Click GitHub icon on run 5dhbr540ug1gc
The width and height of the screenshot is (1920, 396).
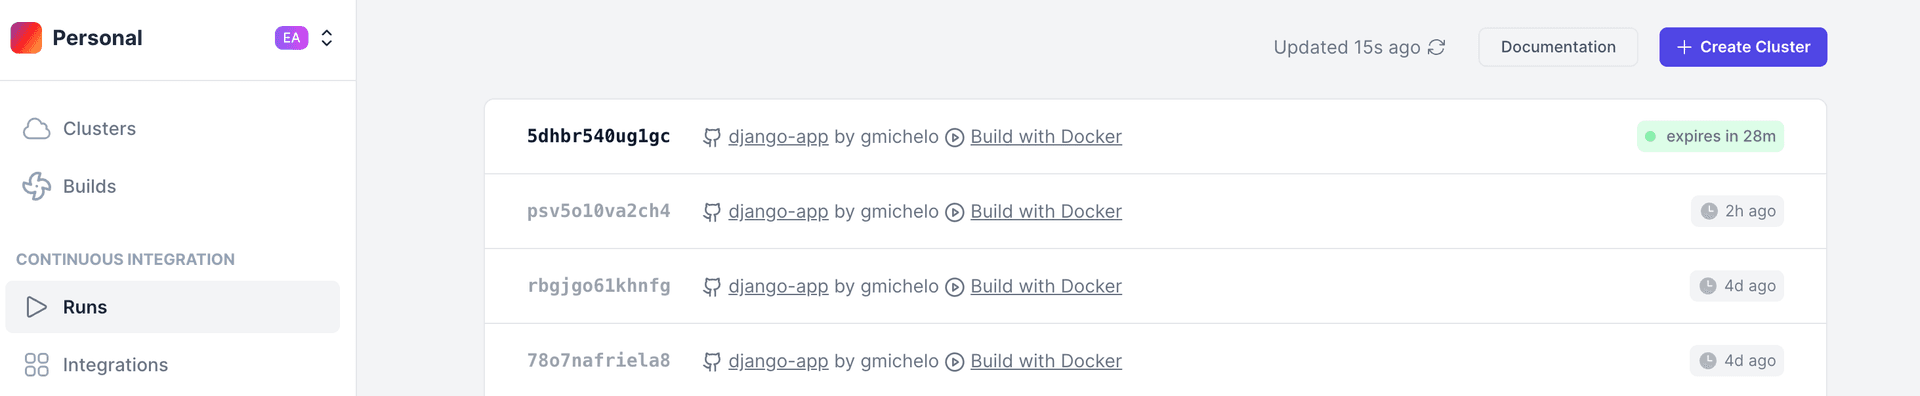pyautogui.click(x=712, y=137)
